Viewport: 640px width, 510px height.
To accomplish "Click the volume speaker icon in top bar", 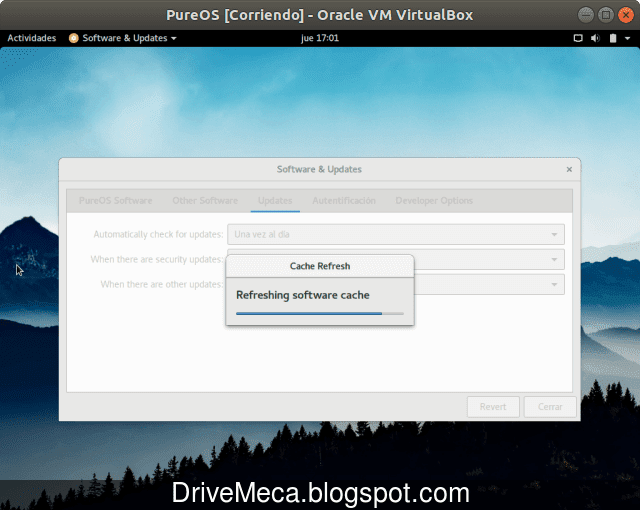I will click(x=595, y=38).
